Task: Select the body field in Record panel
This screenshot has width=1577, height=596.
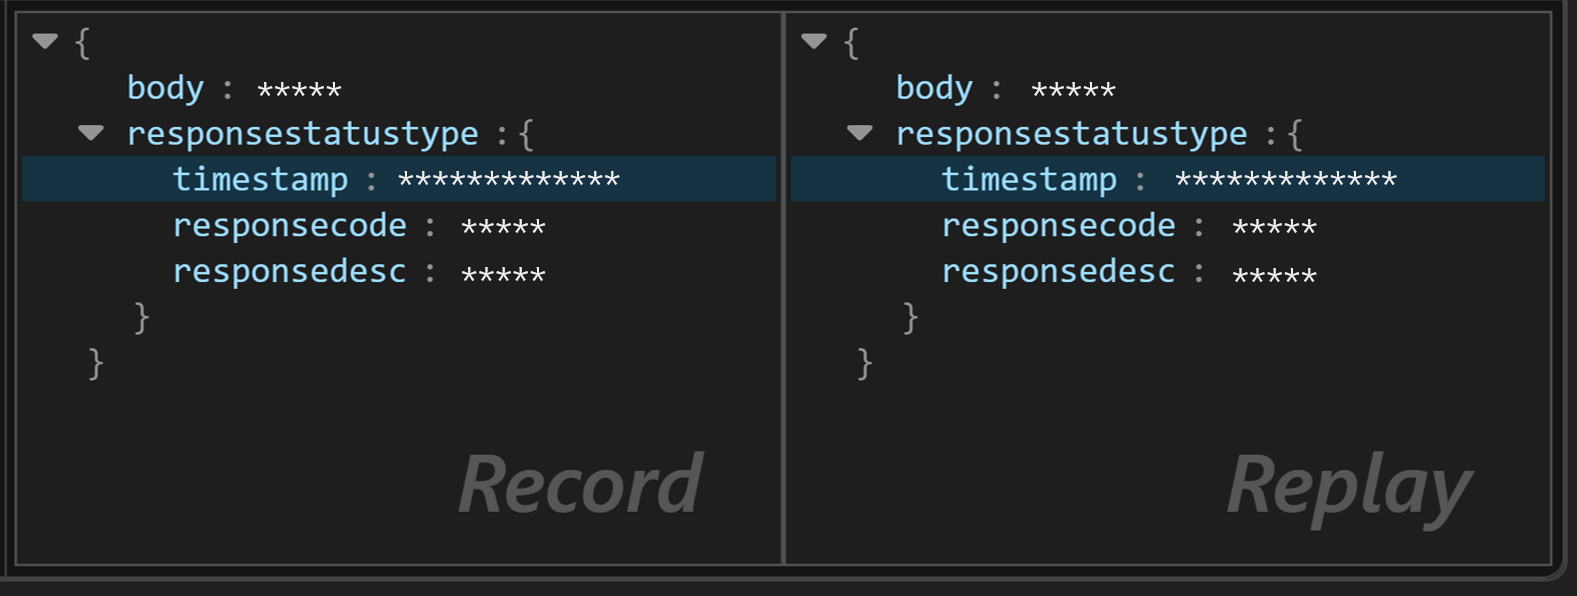Action: [x=166, y=88]
